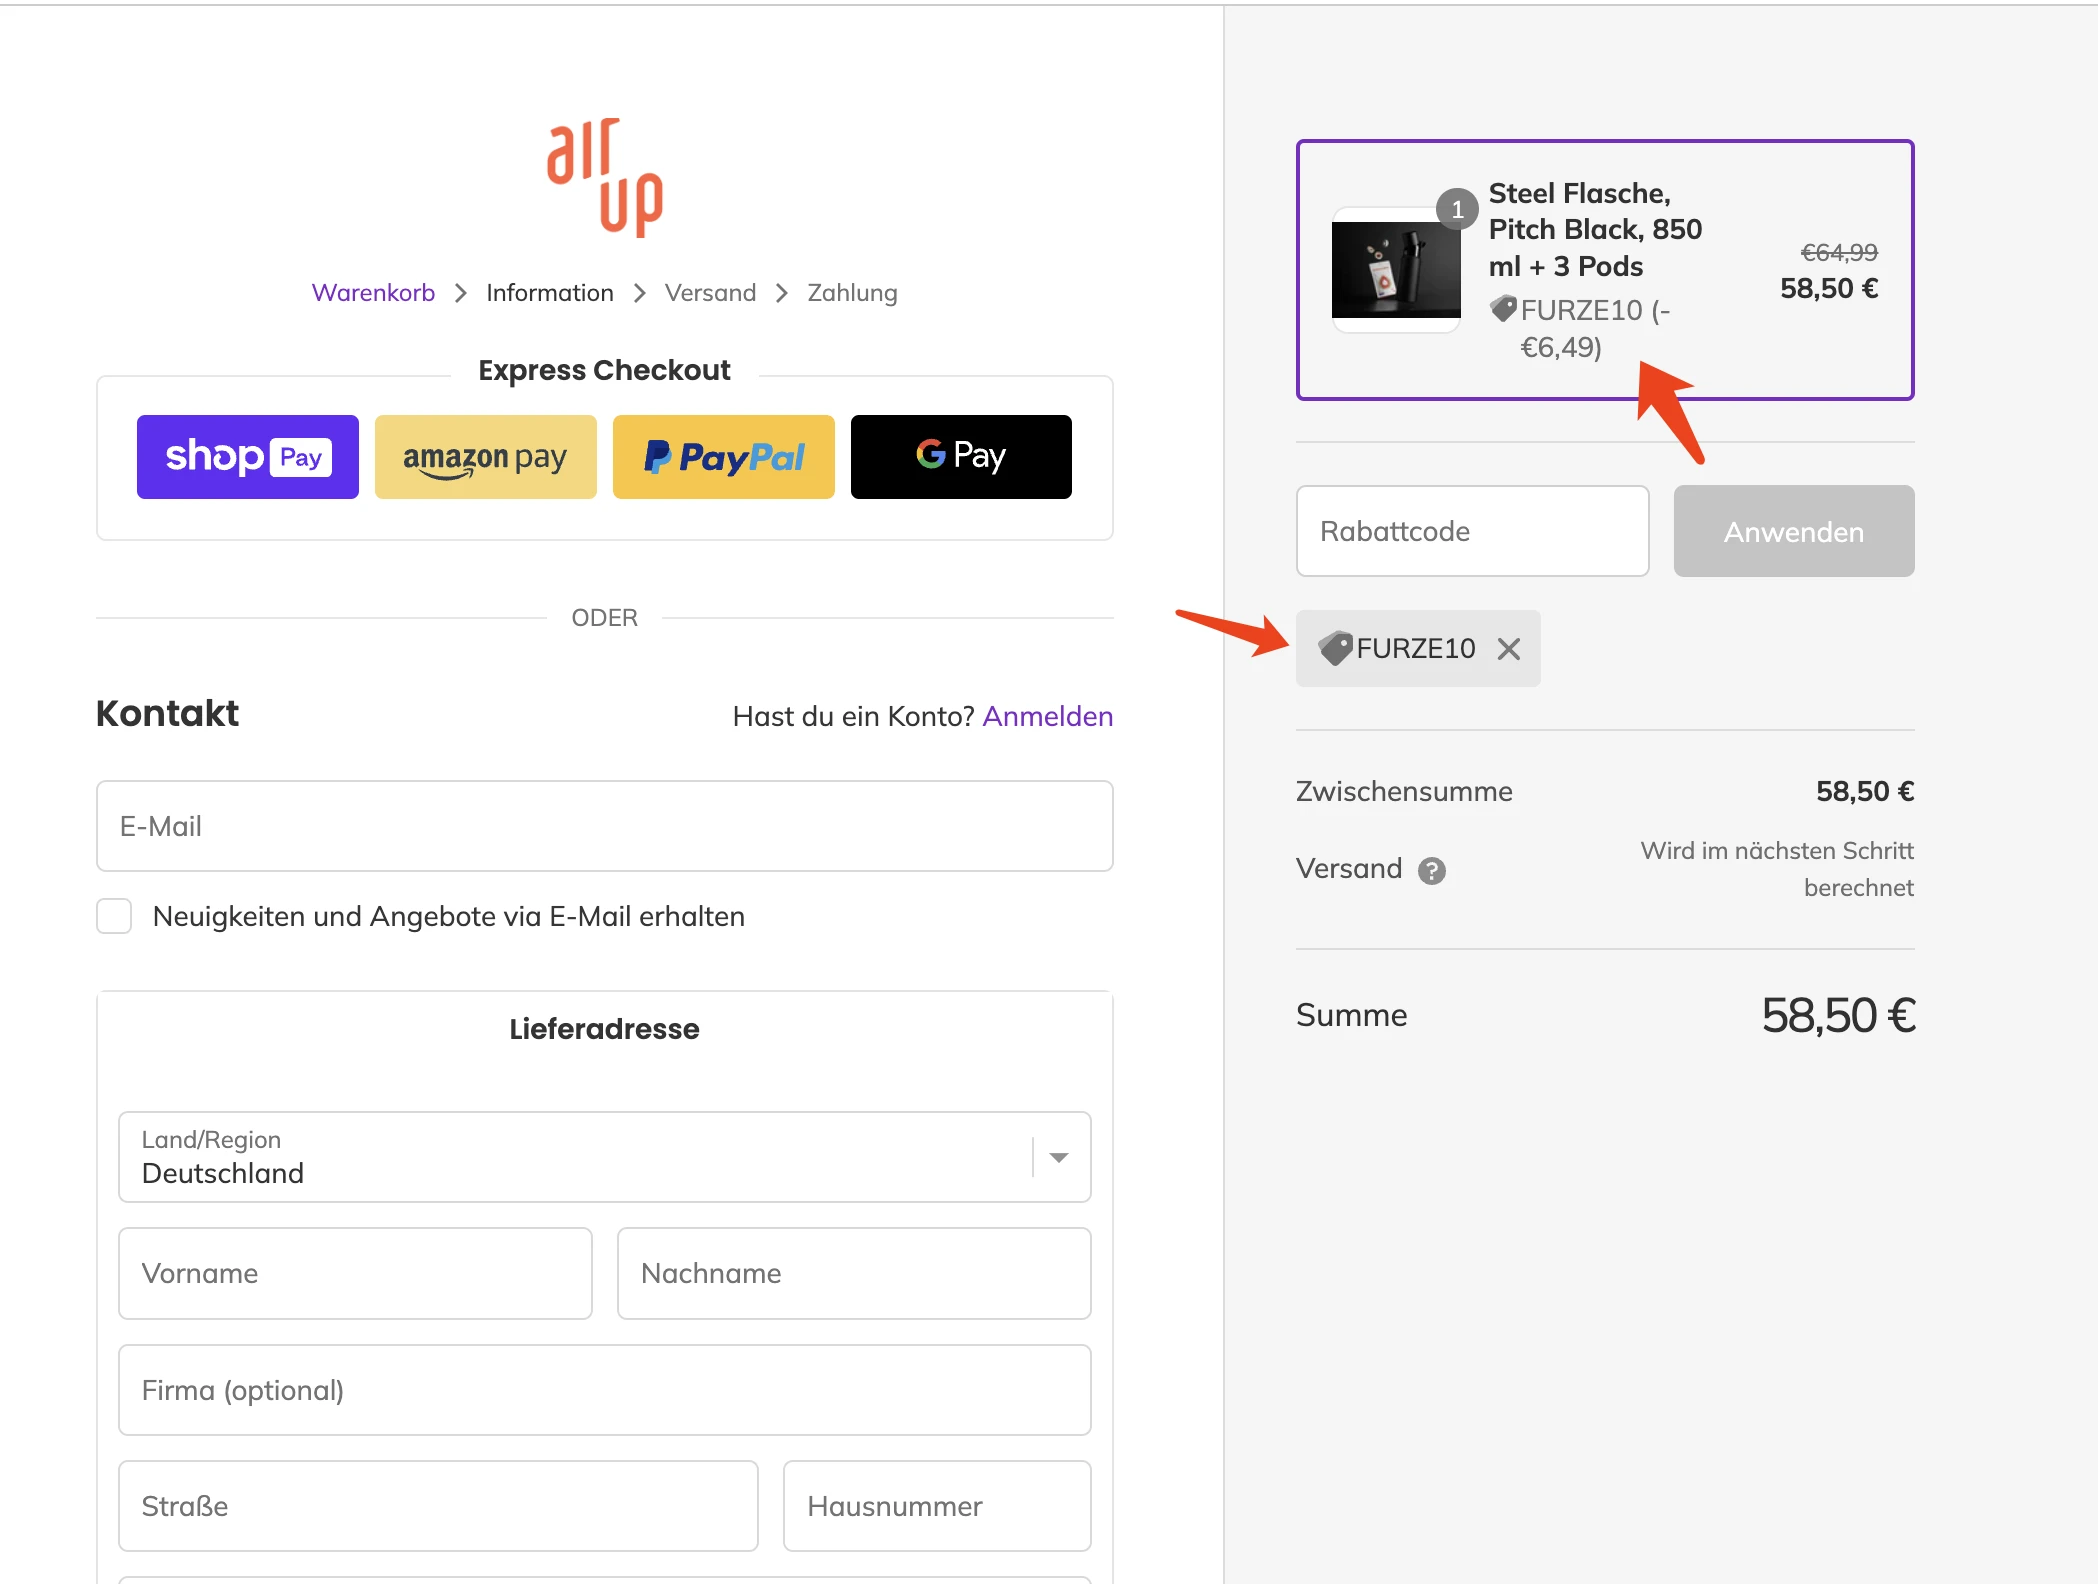Choose Google Pay express checkout
2098x1584 pixels.
pyautogui.click(x=961, y=457)
